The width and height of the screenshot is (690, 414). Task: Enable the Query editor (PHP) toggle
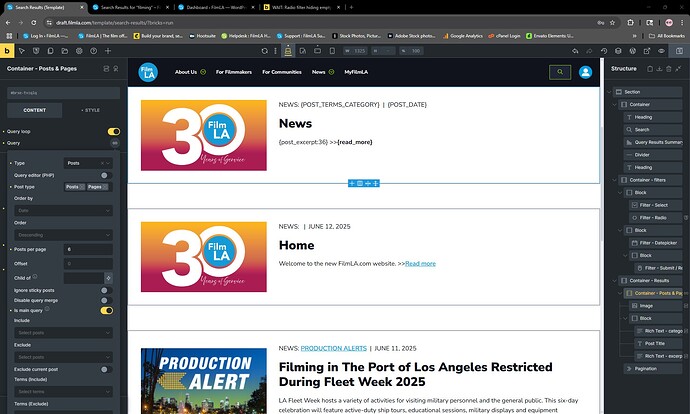coord(105,174)
